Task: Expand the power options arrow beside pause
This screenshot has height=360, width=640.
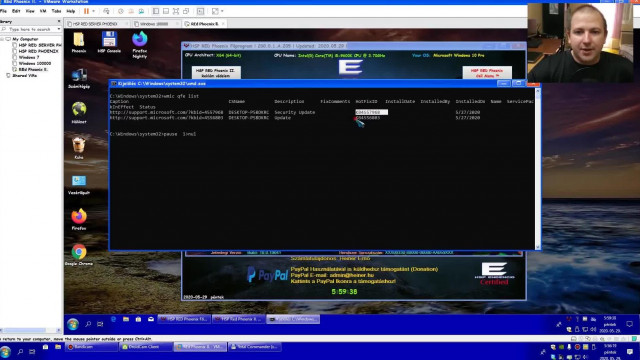Action: (94, 11)
